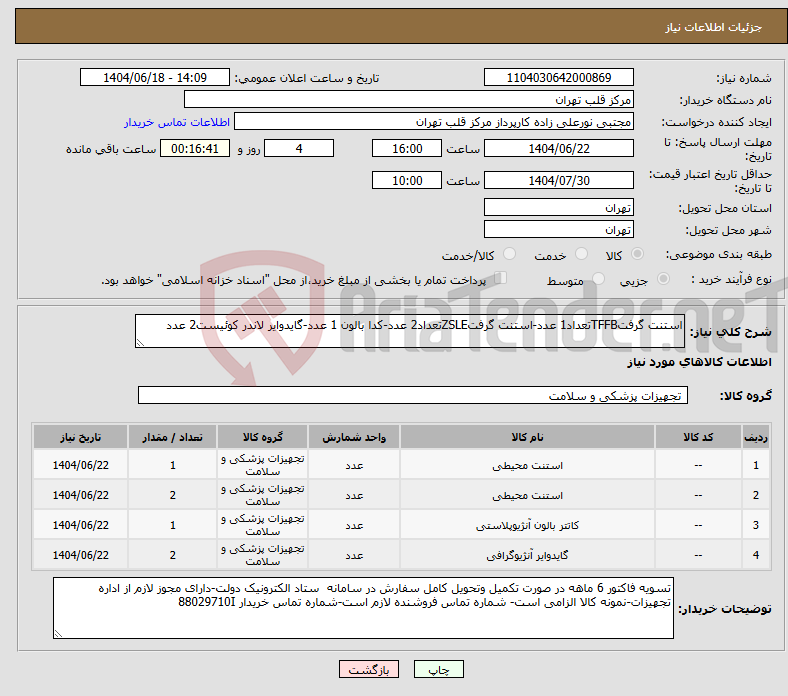Choose the متوسط purchase type radio

(x=599, y=281)
